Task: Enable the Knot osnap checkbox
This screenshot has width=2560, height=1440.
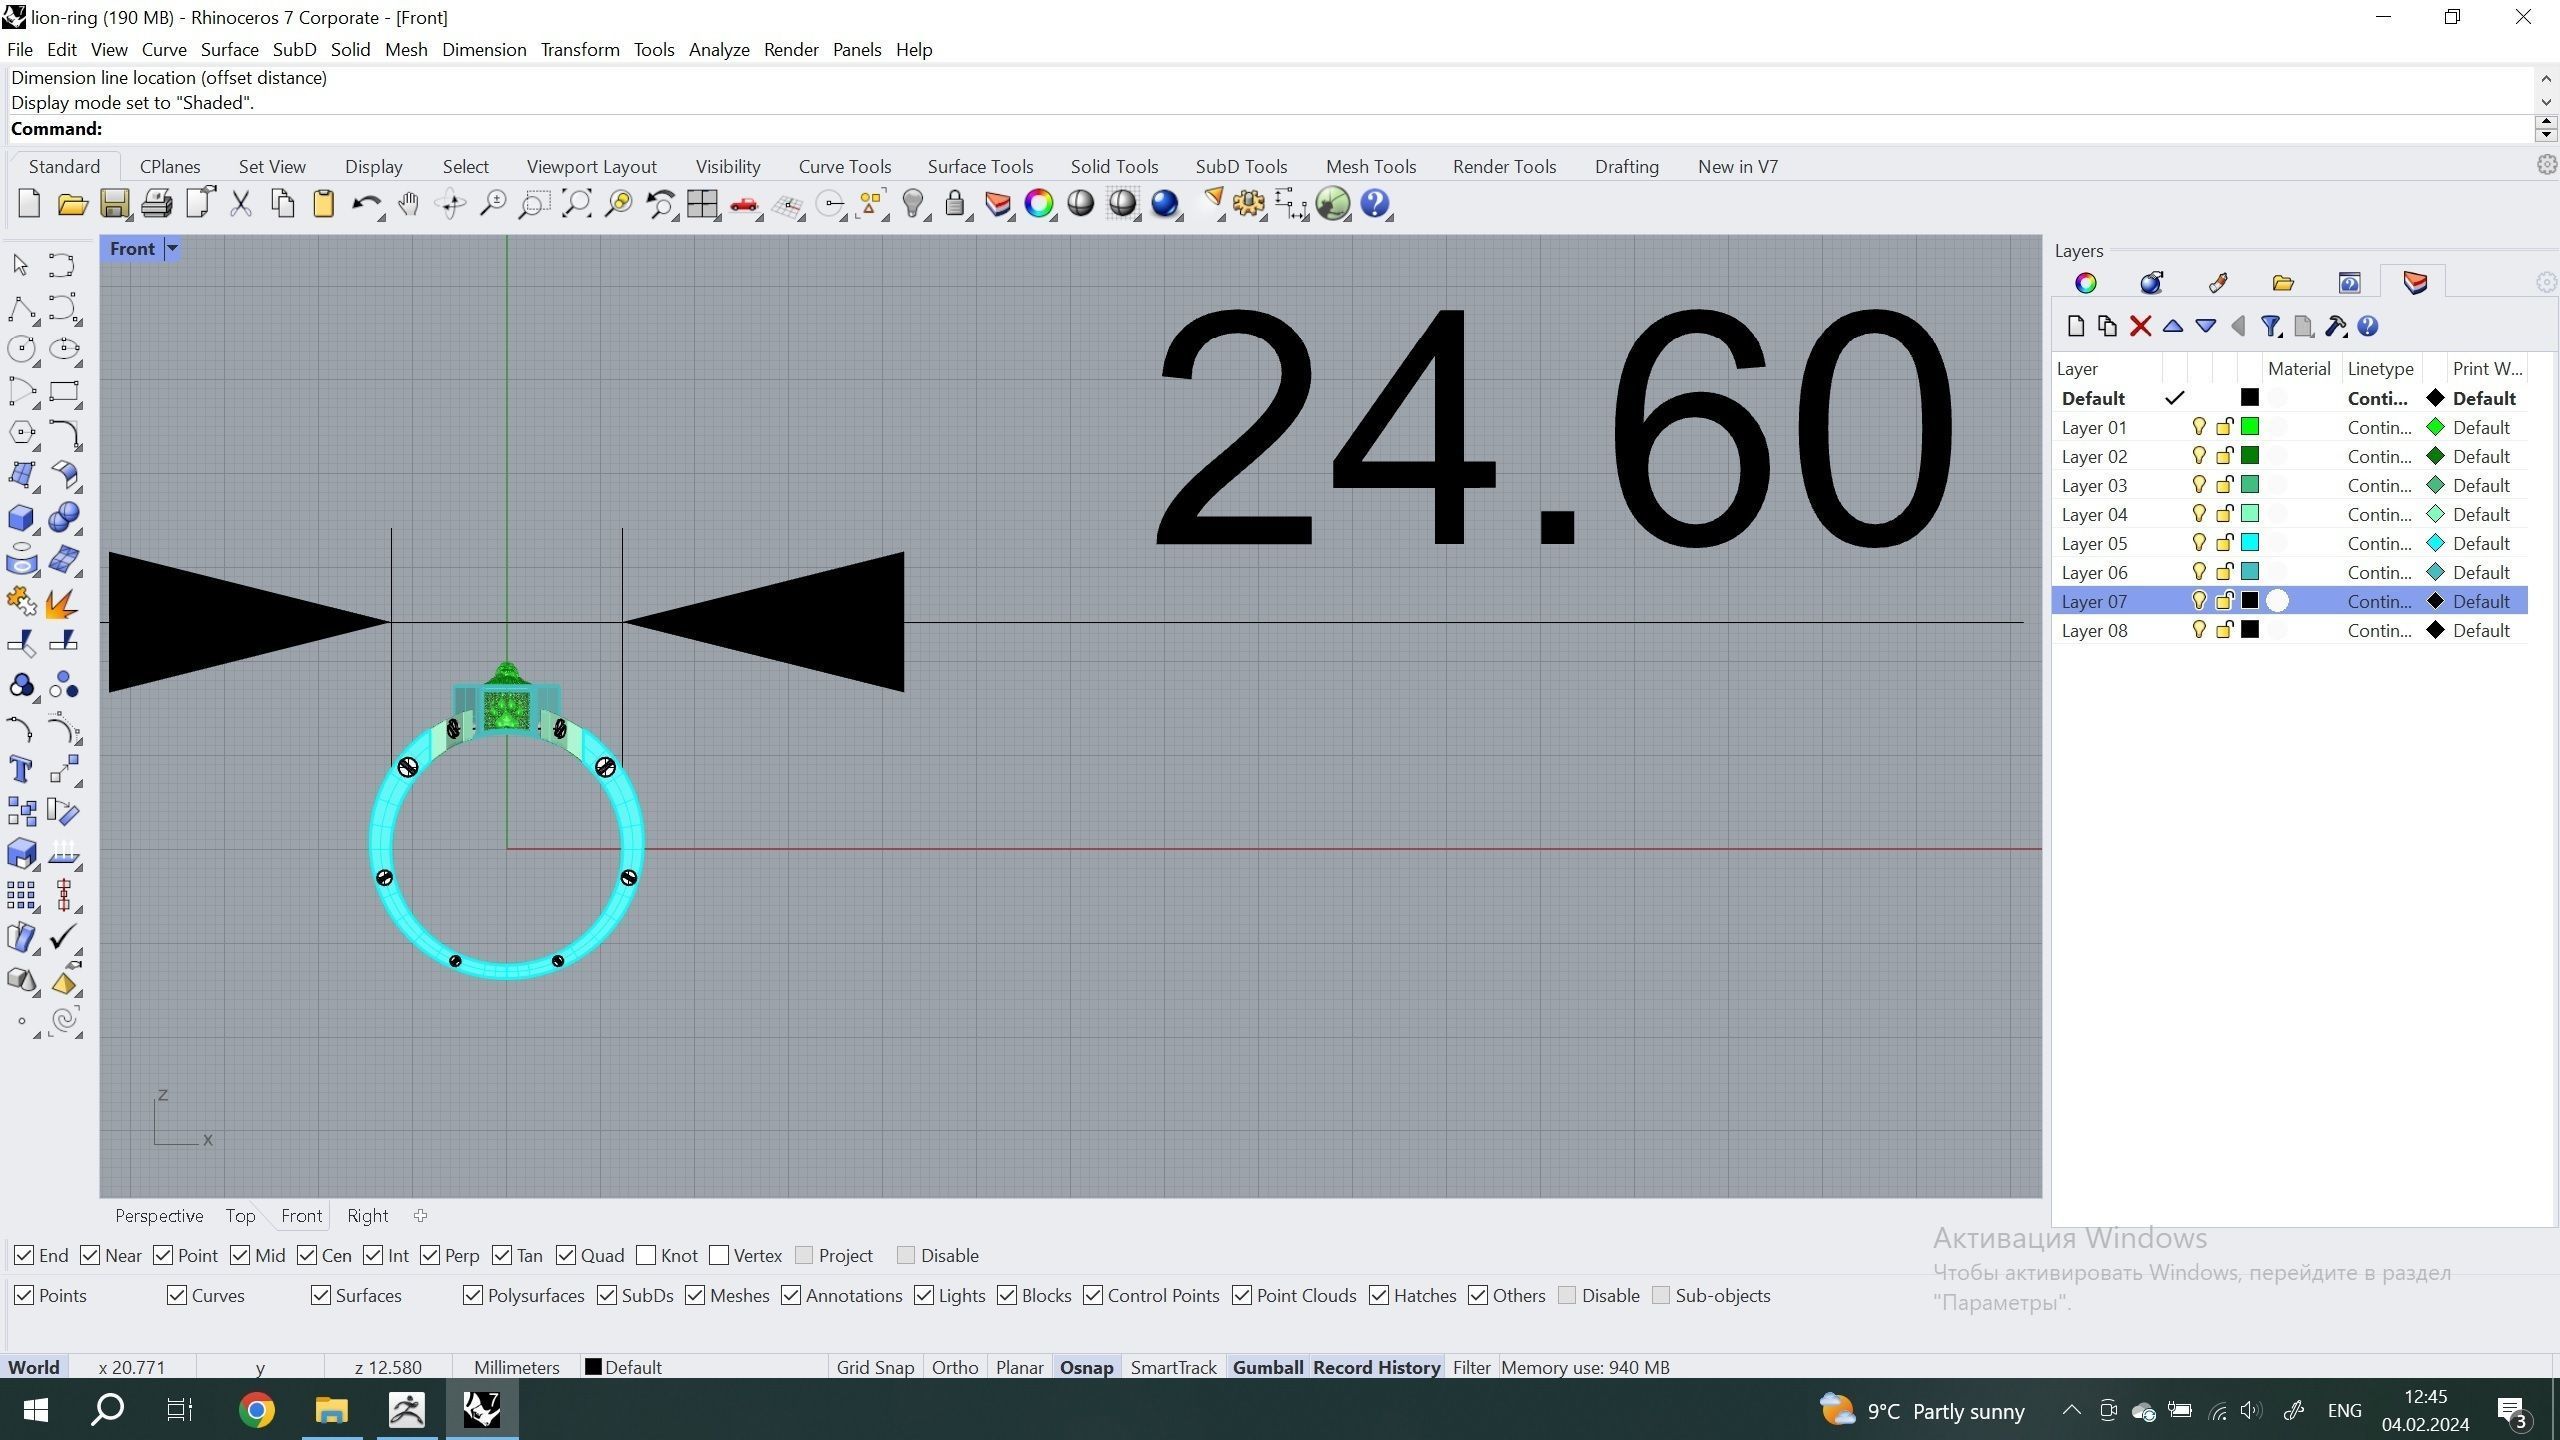Action: pos(647,1255)
